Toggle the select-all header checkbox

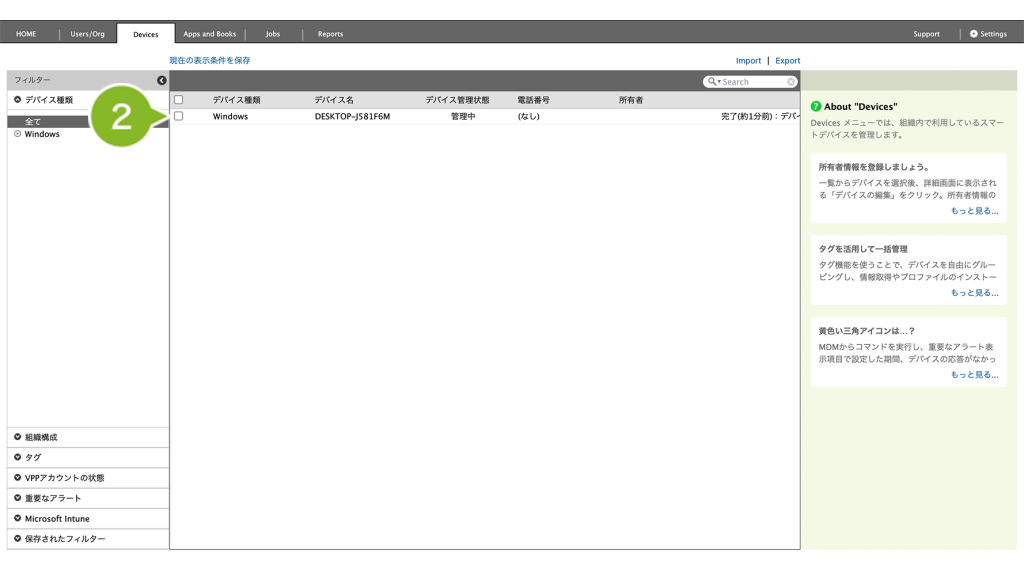coord(178,100)
